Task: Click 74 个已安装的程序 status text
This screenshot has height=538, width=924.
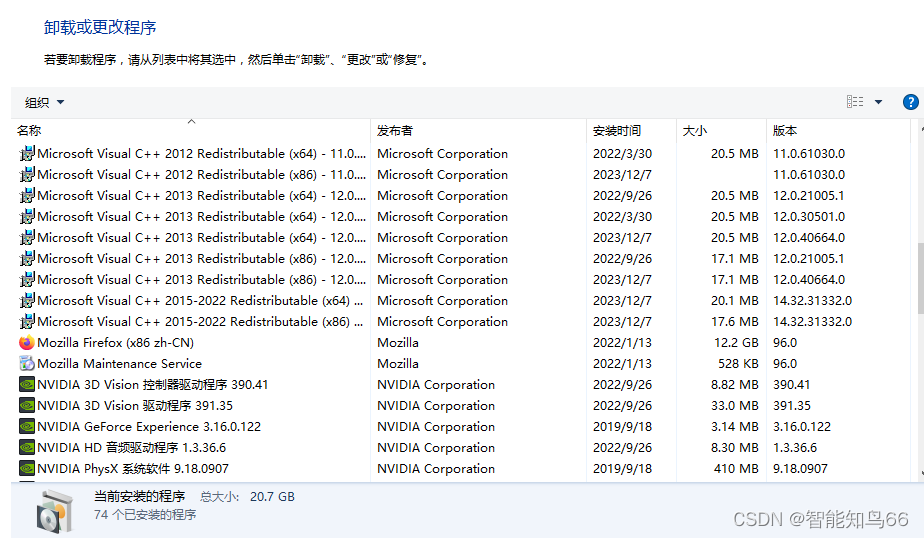Action: tap(145, 514)
